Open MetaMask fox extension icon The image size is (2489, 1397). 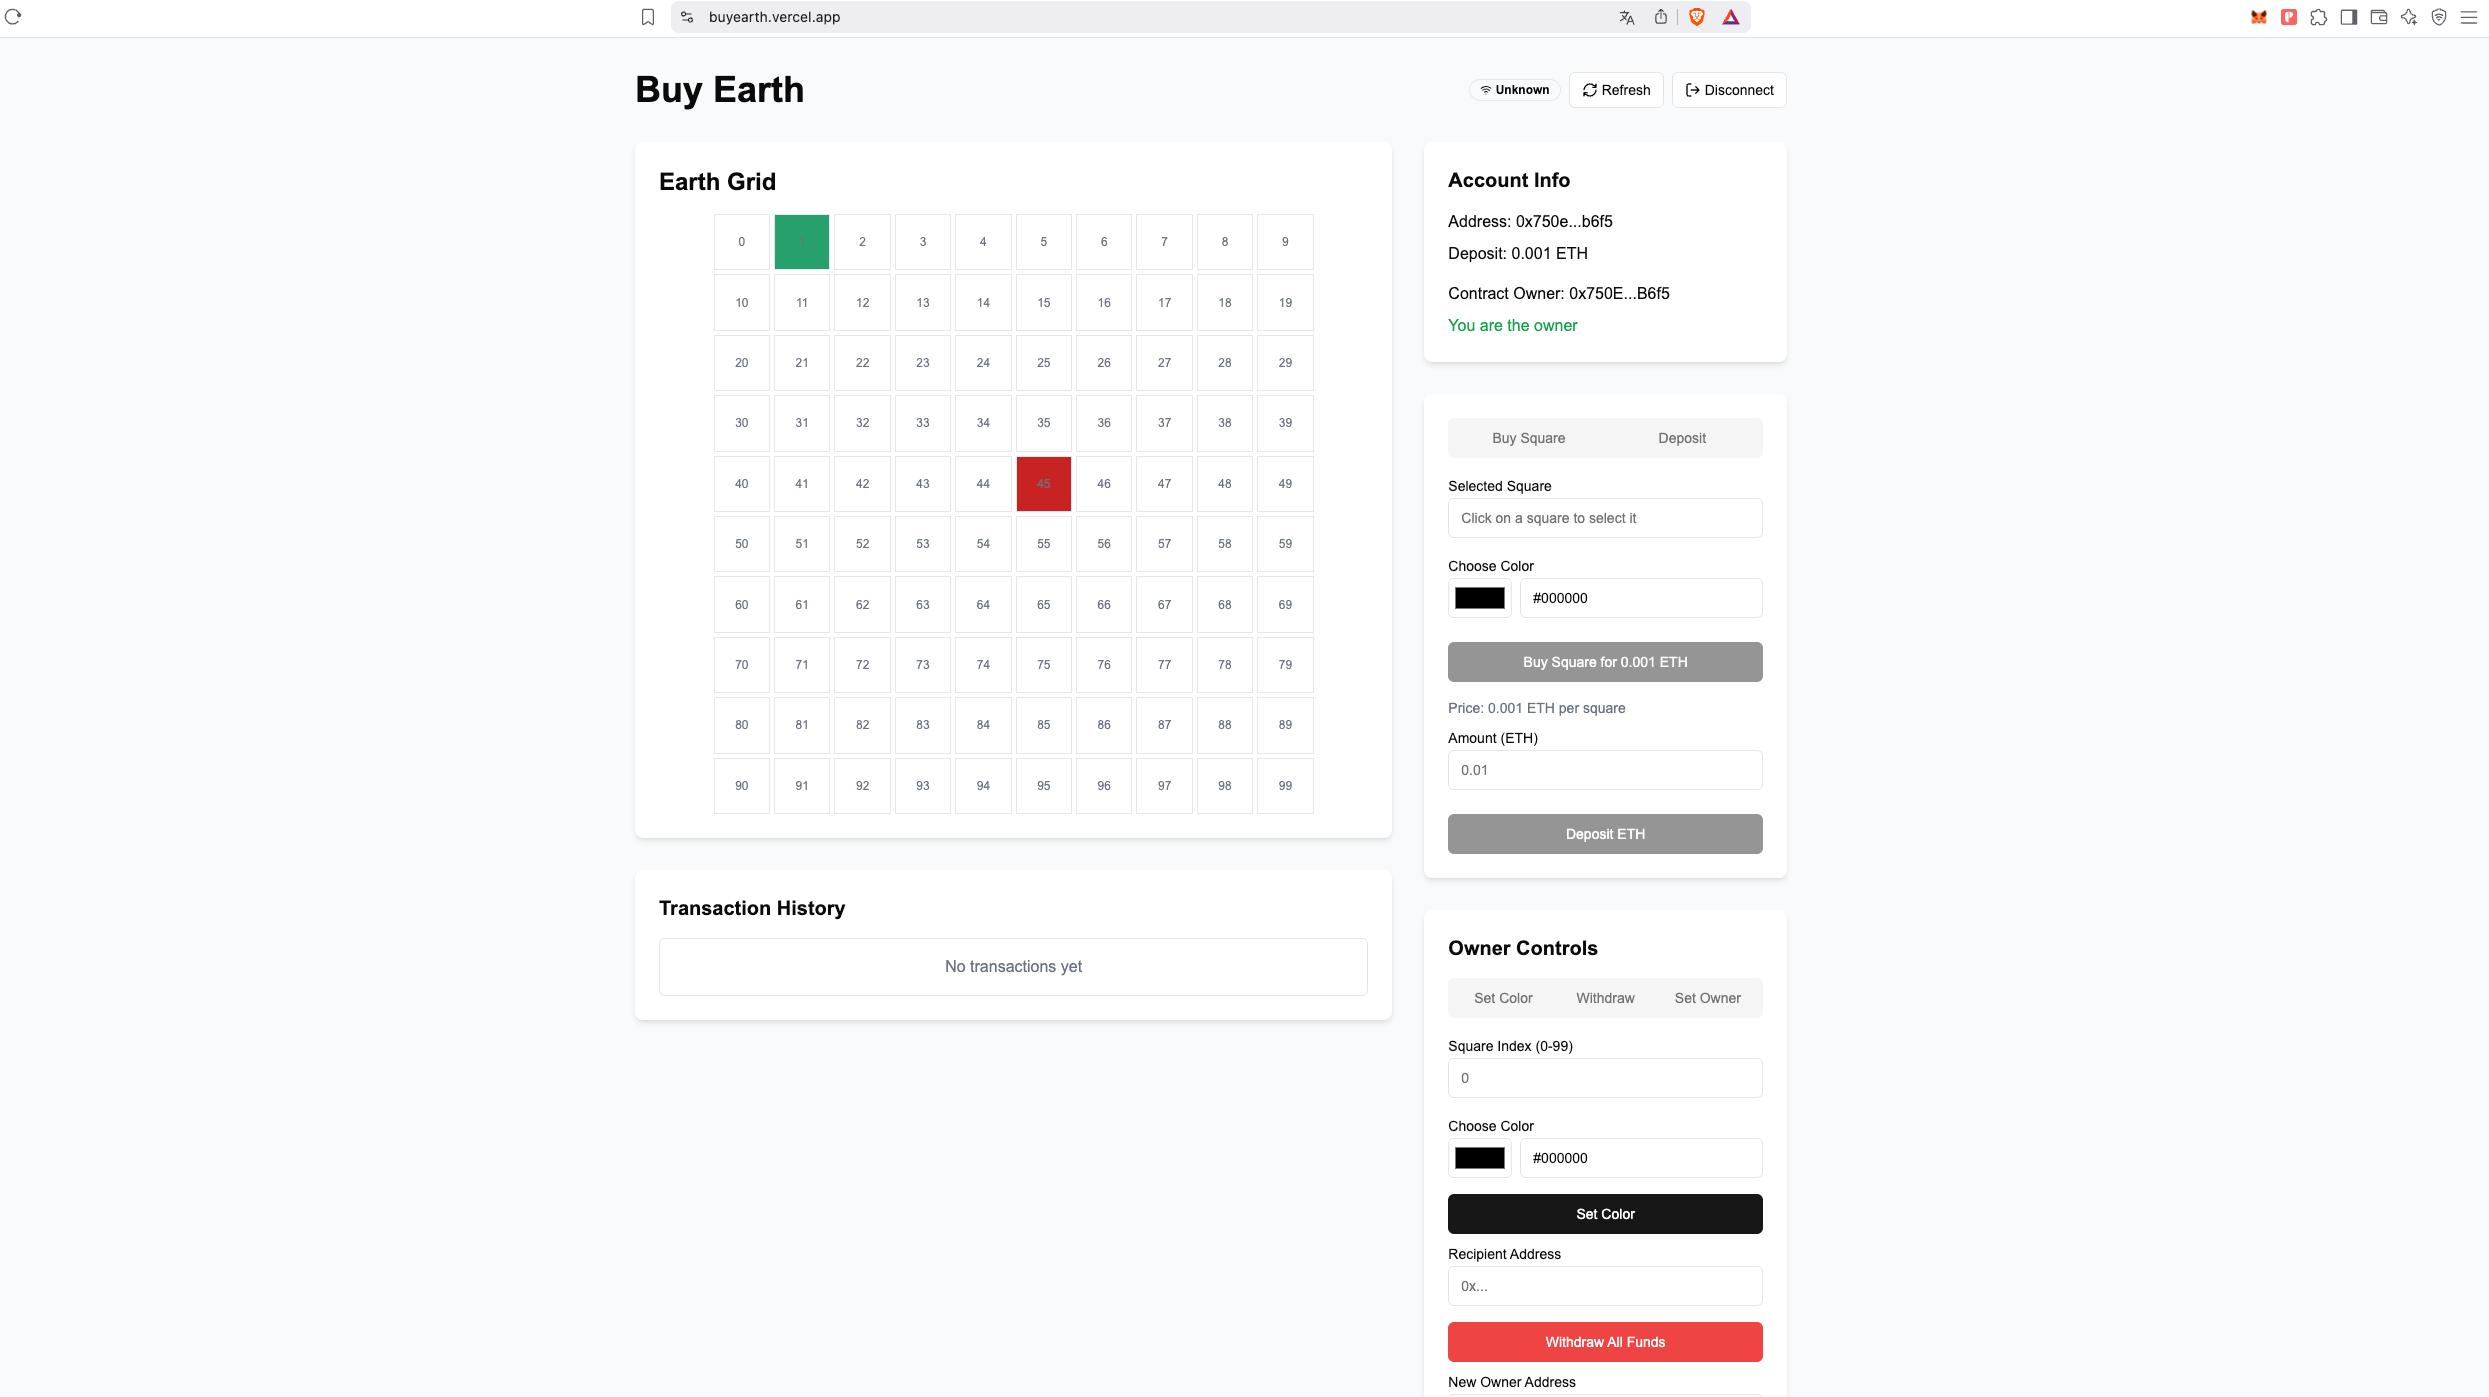coord(2259,17)
